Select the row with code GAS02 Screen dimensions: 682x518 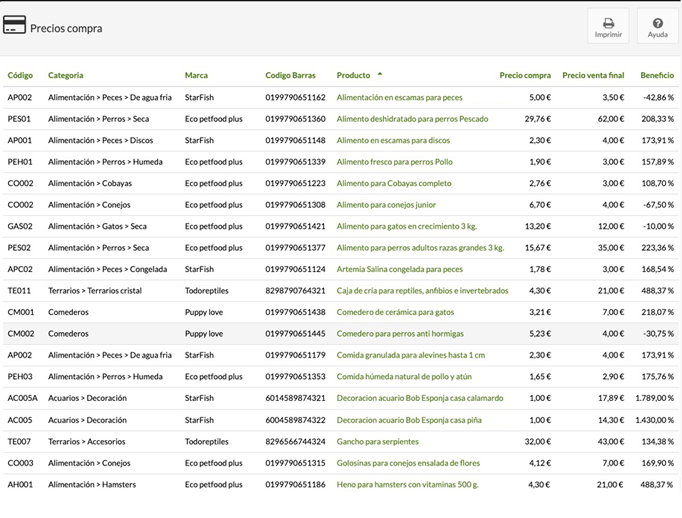(20, 227)
